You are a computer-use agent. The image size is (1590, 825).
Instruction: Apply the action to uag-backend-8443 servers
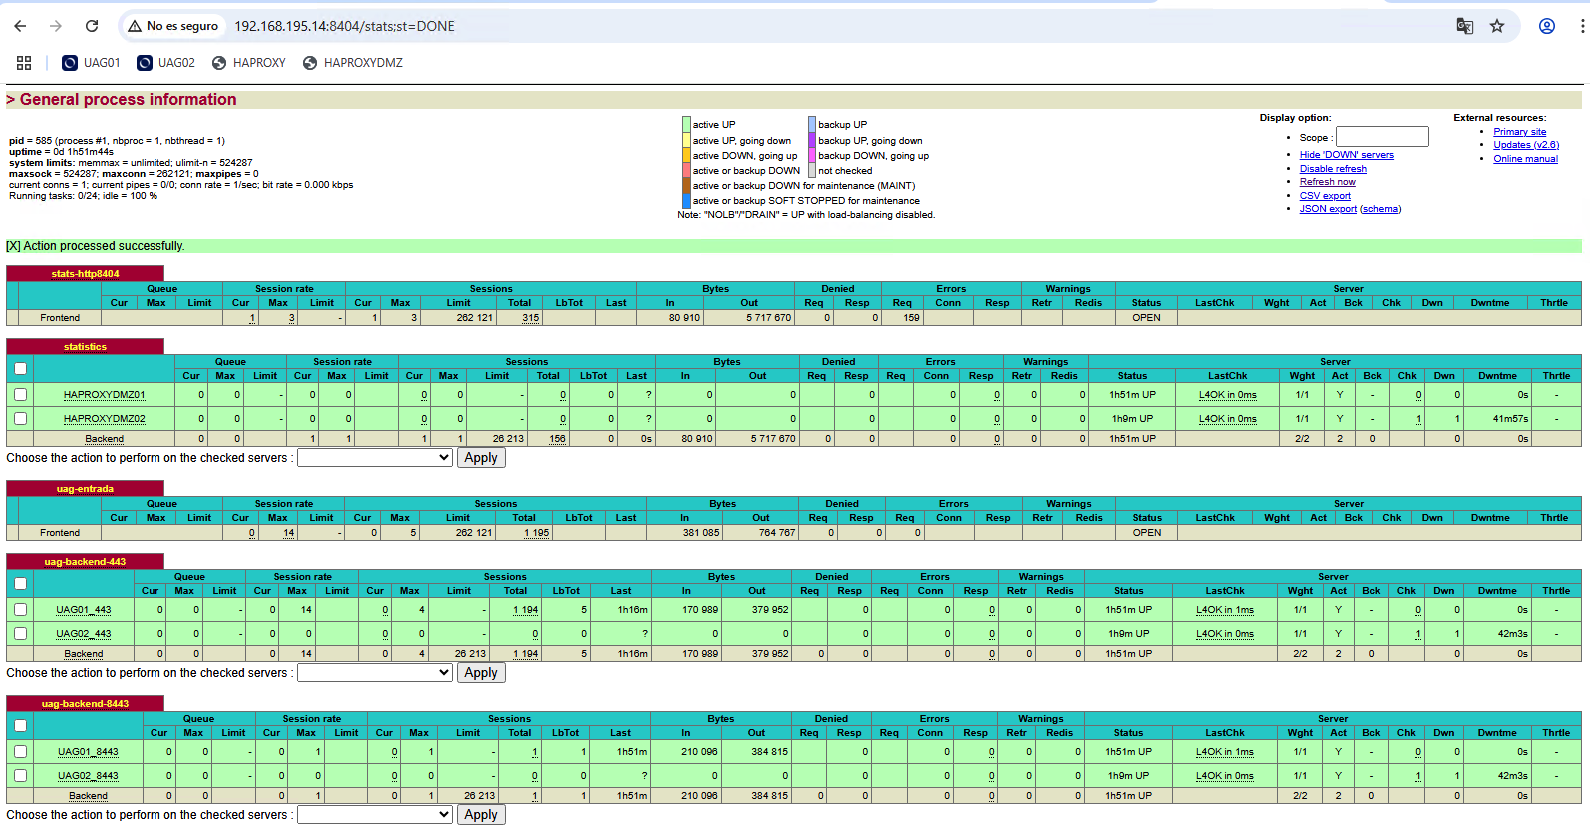[x=481, y=815]
